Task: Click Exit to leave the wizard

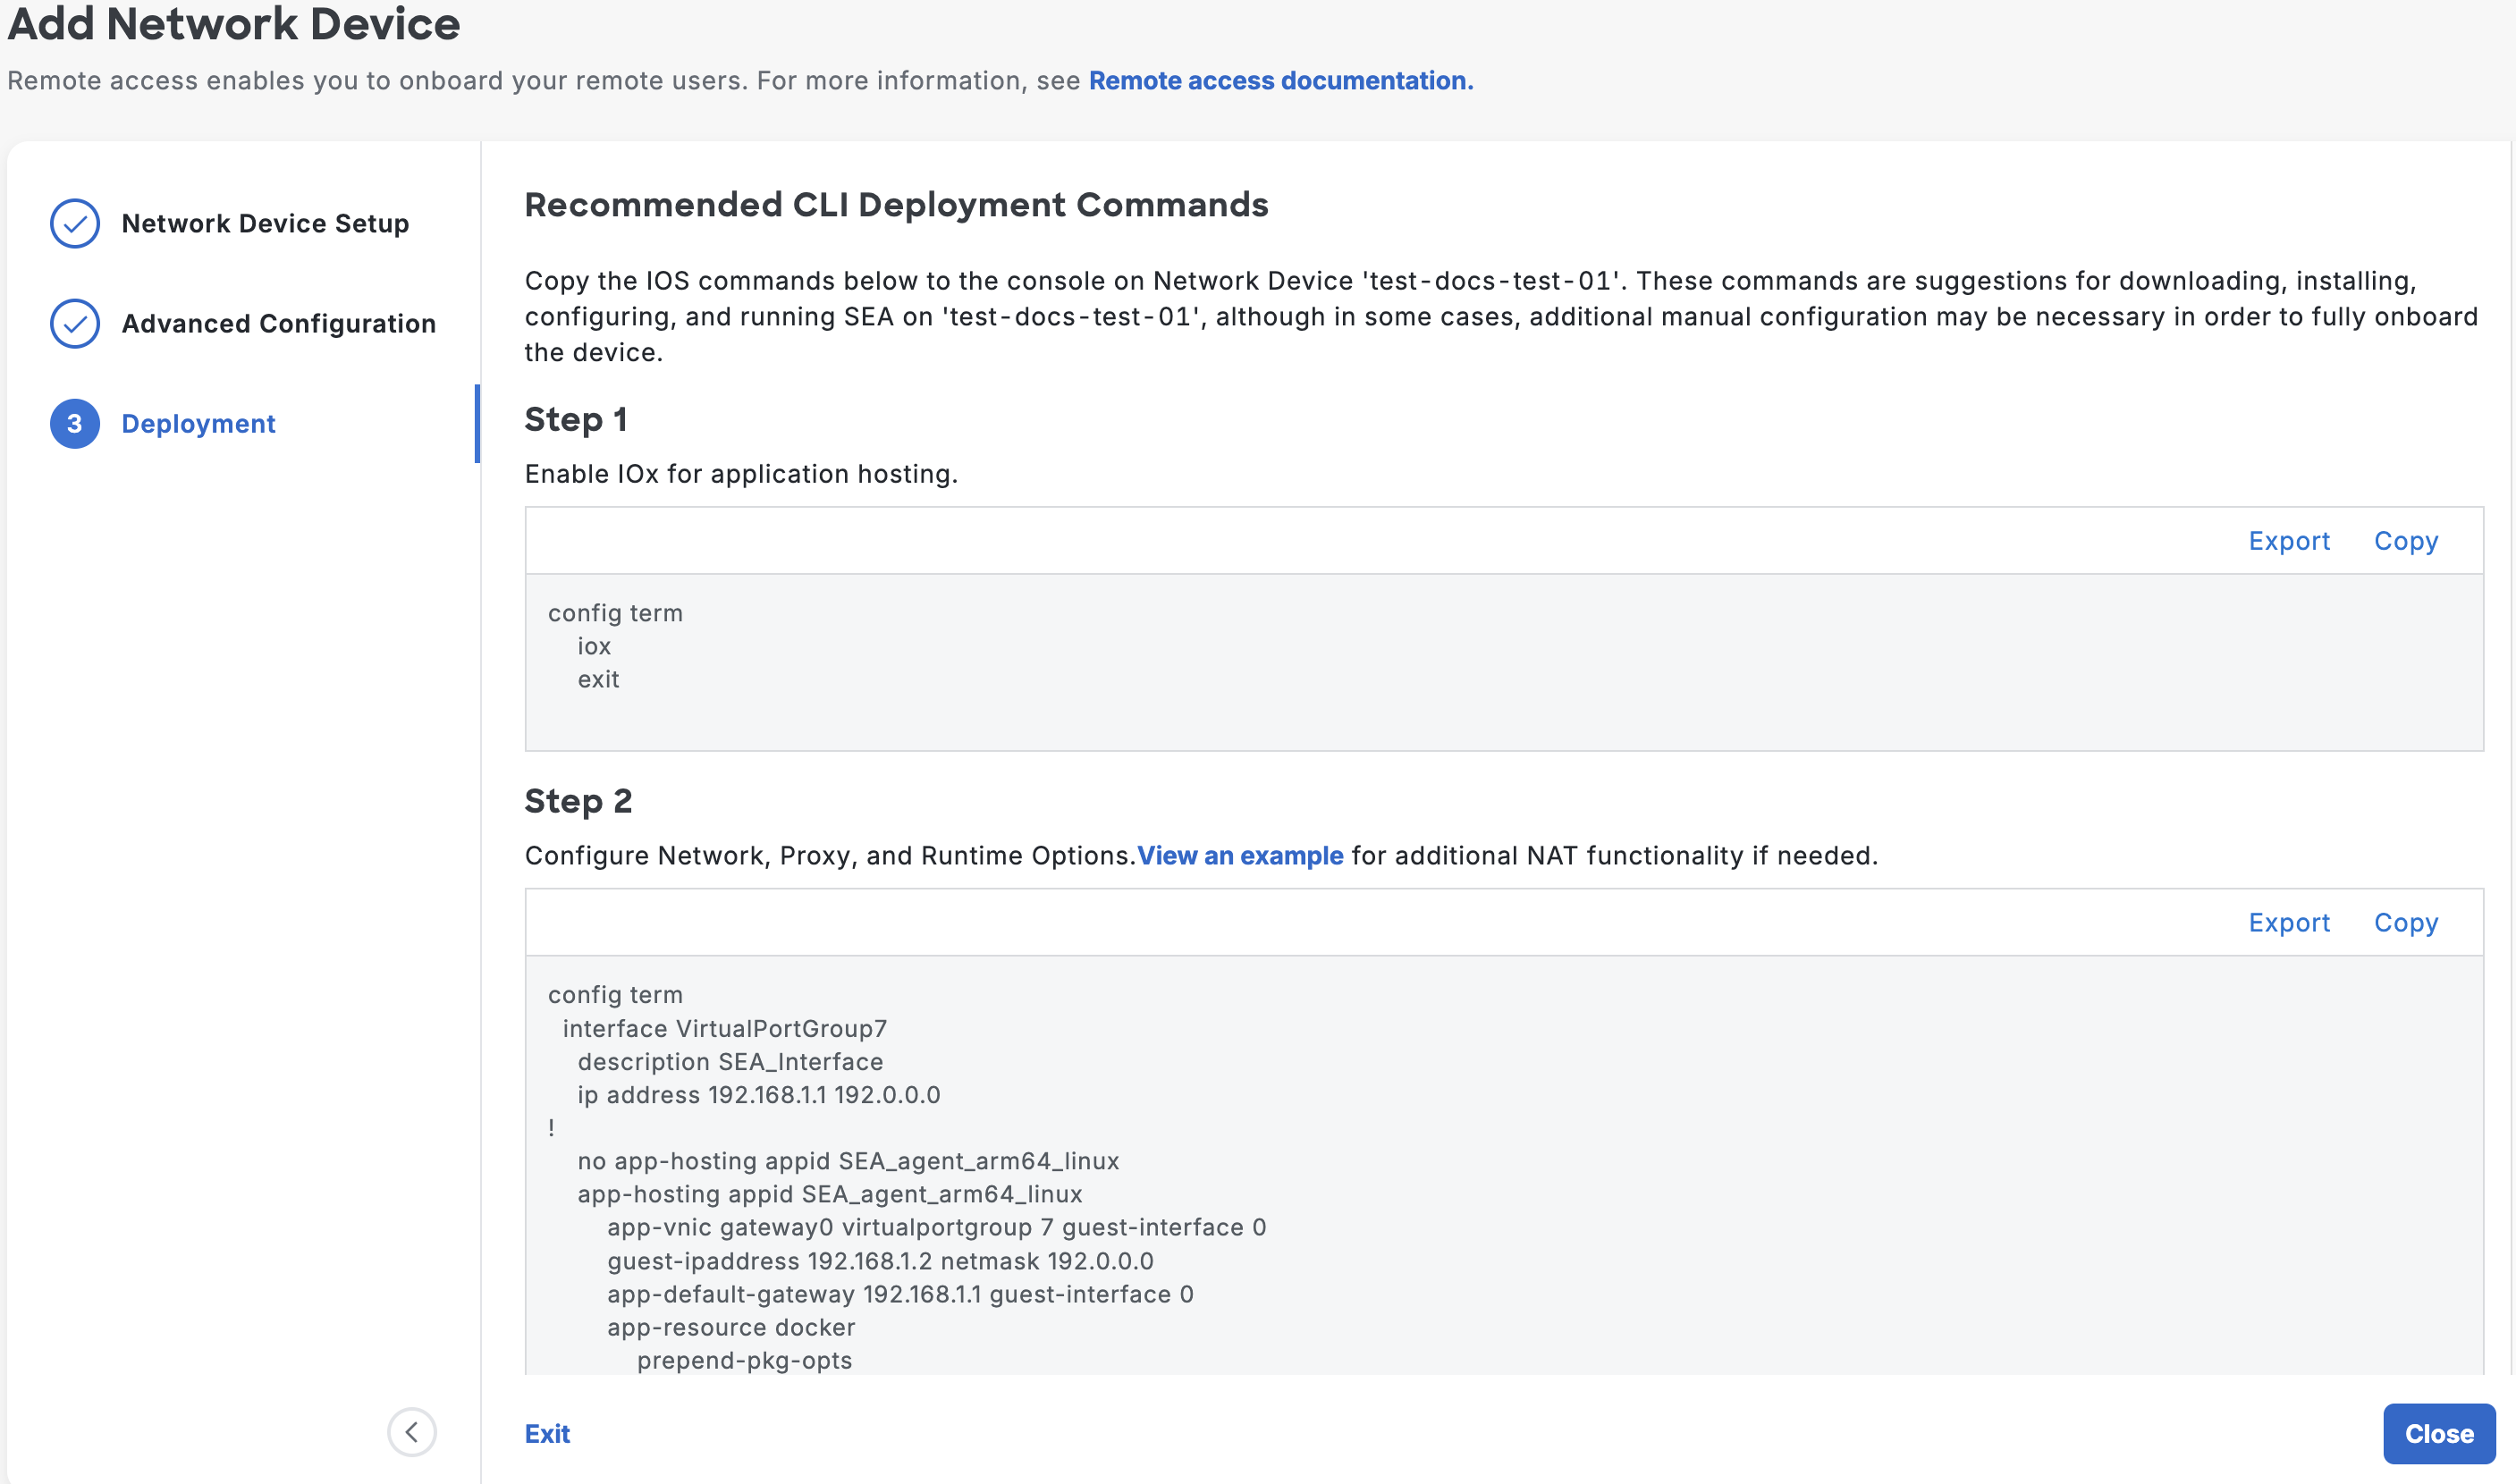Action: [x=547, y=1432]
